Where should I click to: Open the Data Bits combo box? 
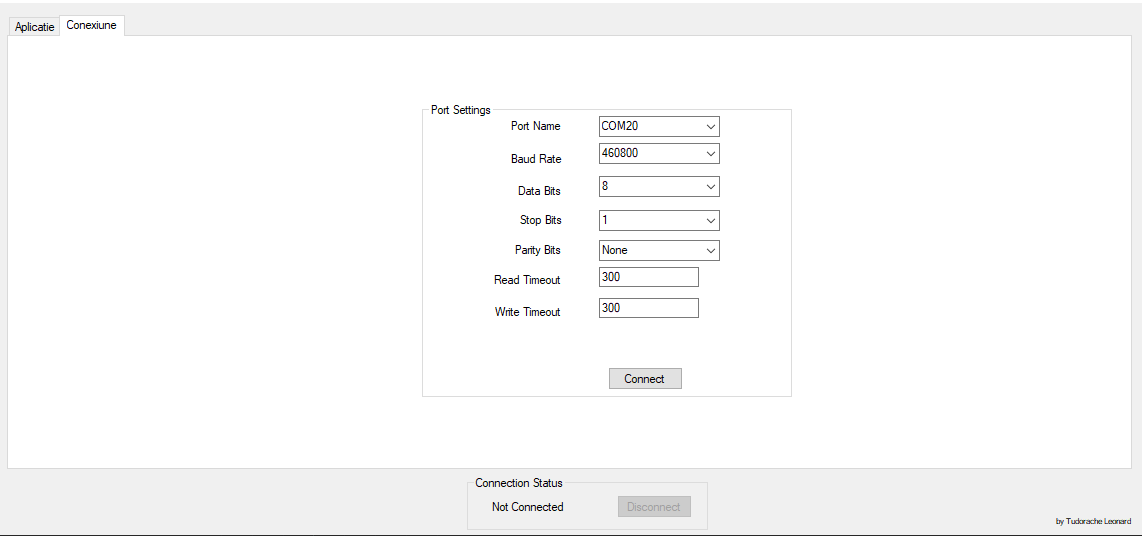[x=659, y=187]
